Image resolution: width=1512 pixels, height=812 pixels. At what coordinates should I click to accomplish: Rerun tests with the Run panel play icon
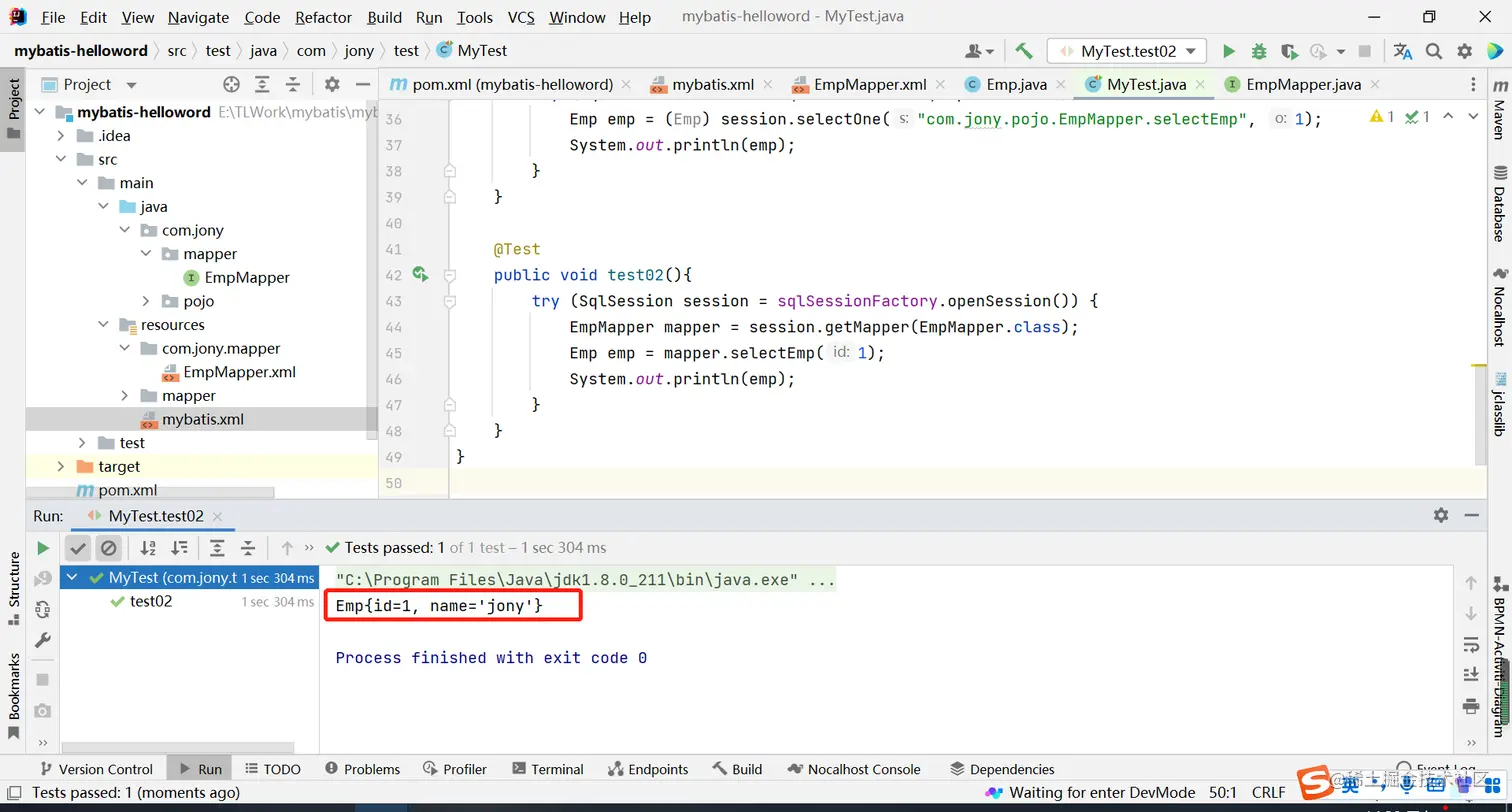[x=43, y=548]
